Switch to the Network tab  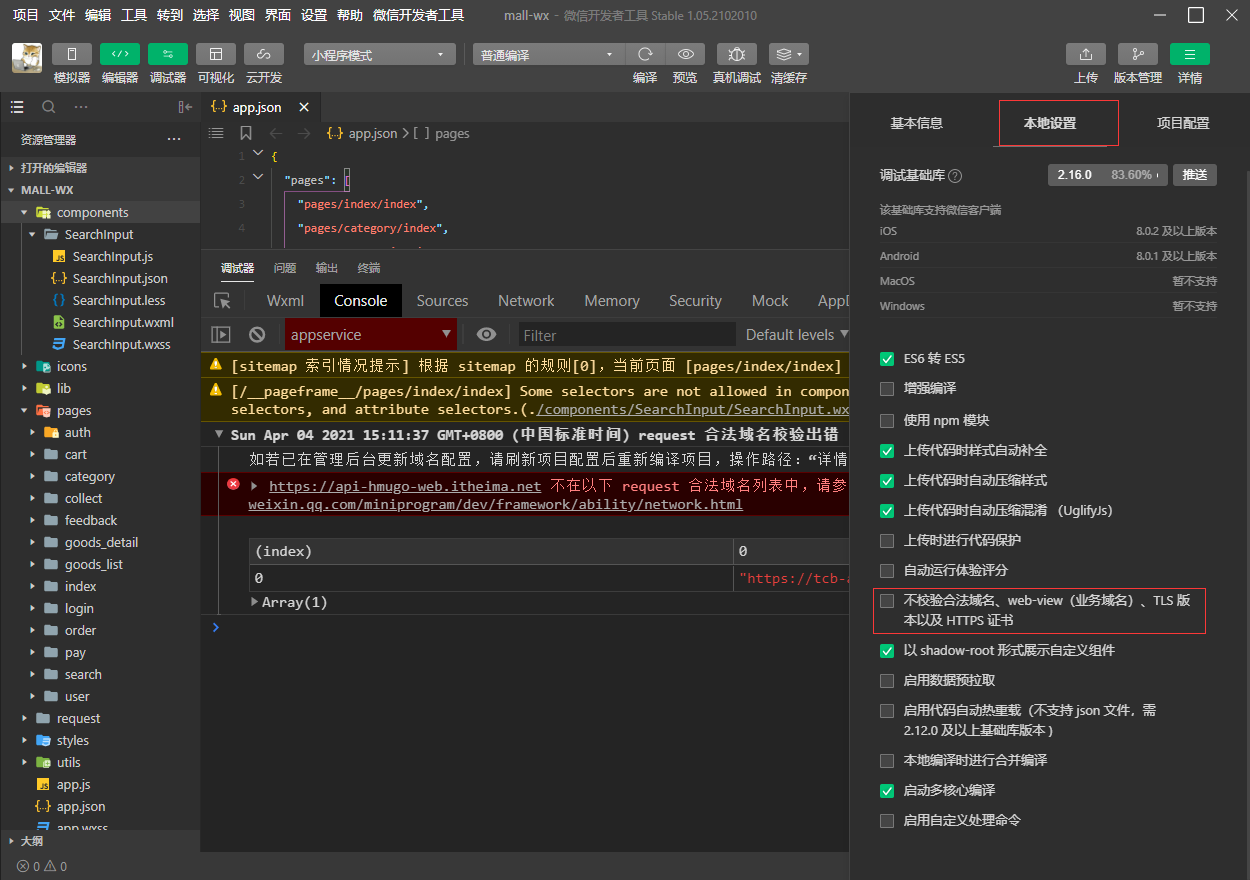coord(526,300)
